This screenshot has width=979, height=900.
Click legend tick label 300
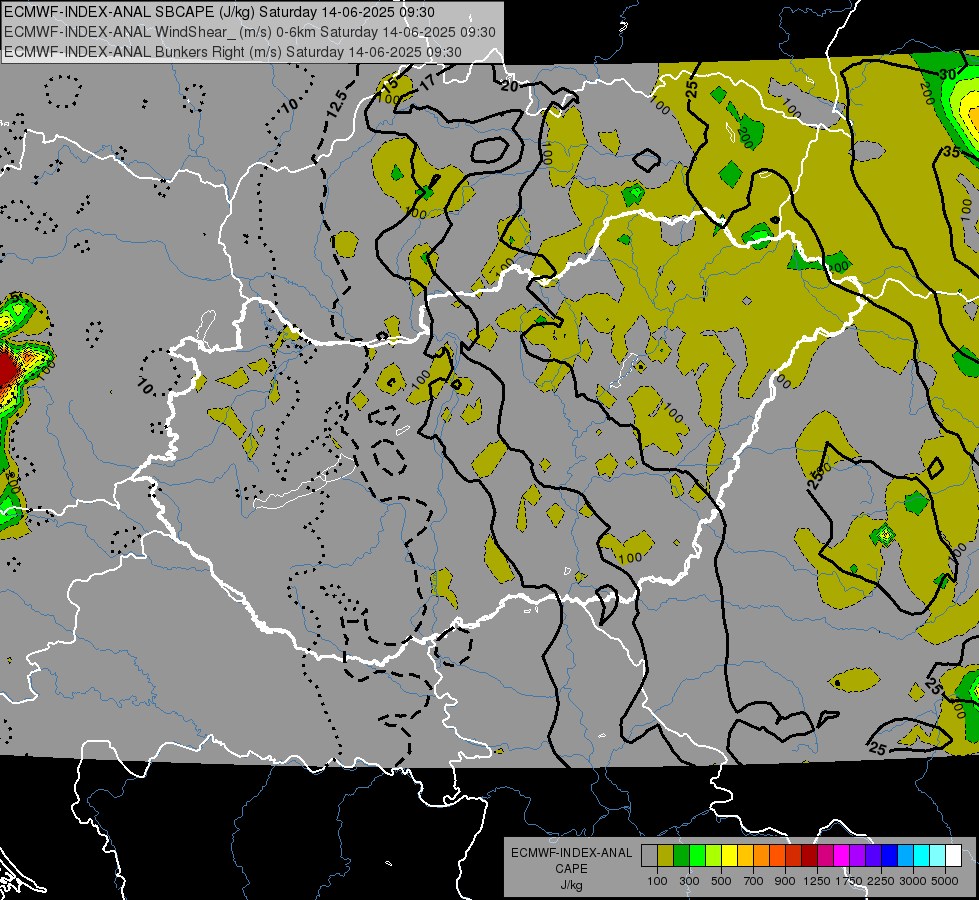pyautogui.click(x=689, y=881)
